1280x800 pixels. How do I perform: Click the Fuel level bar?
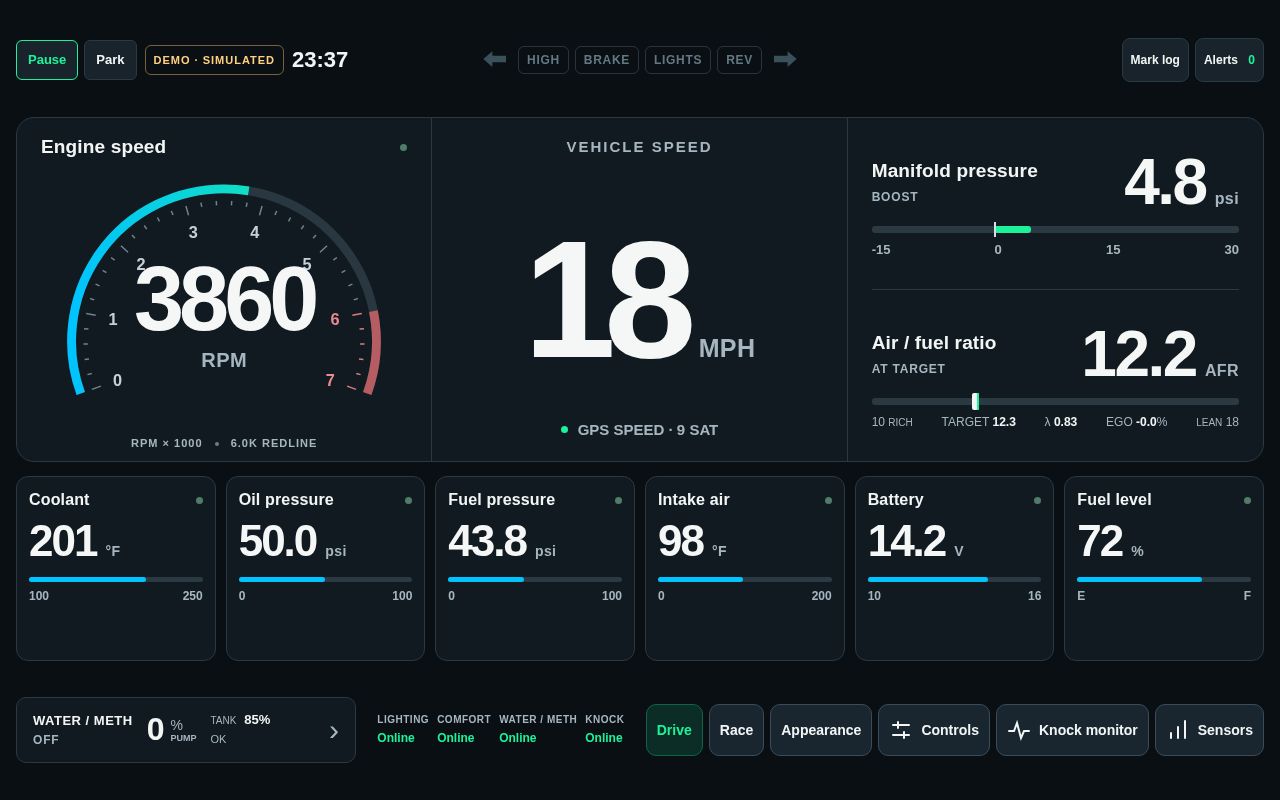point(1164,579)
